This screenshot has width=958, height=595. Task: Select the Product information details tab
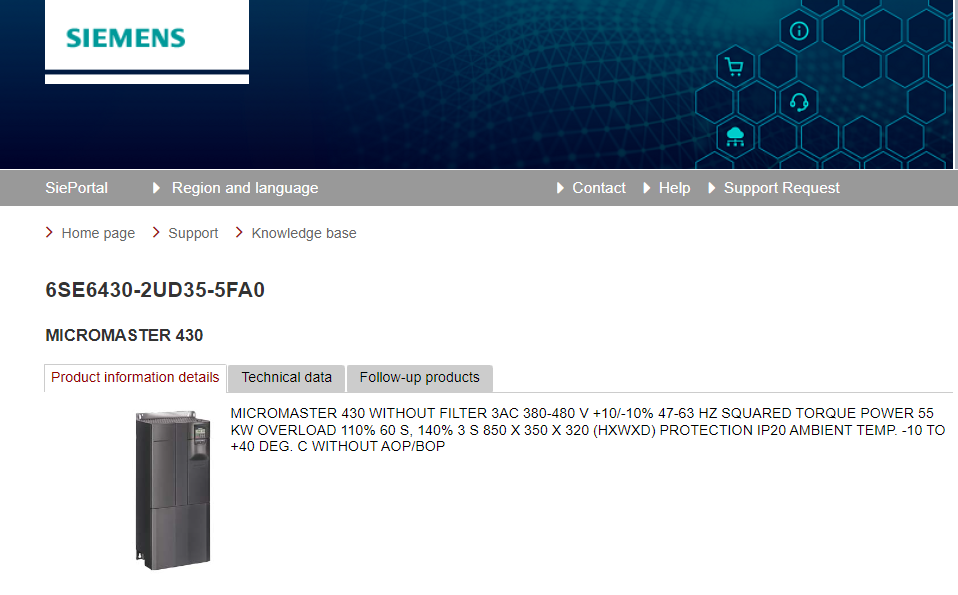(x=135, y=378)
